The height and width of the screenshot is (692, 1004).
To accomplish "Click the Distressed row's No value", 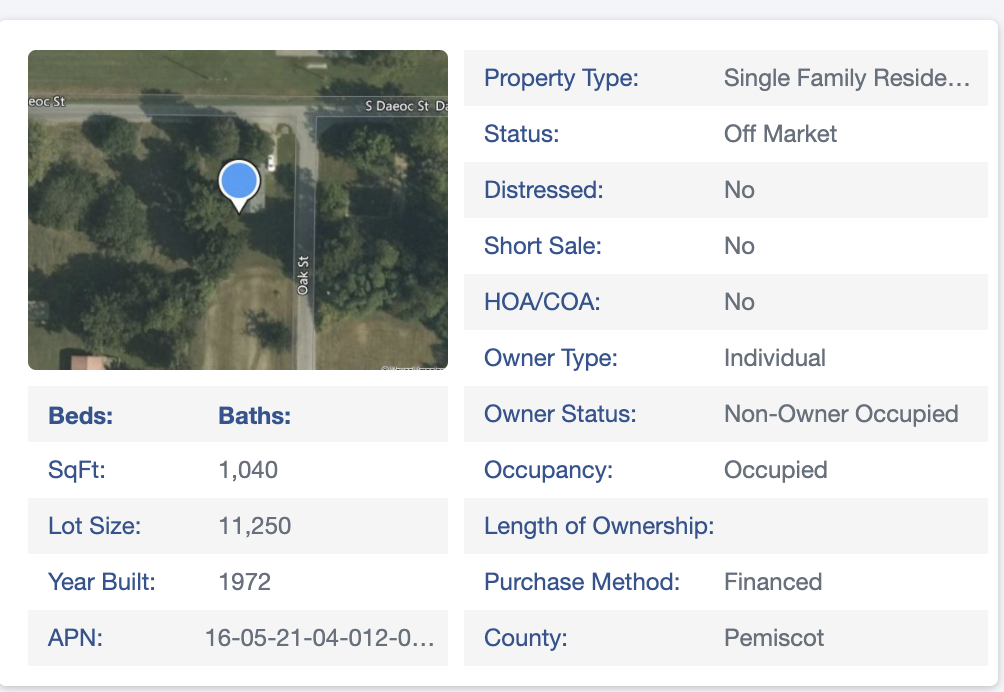I will pos(739,190).
